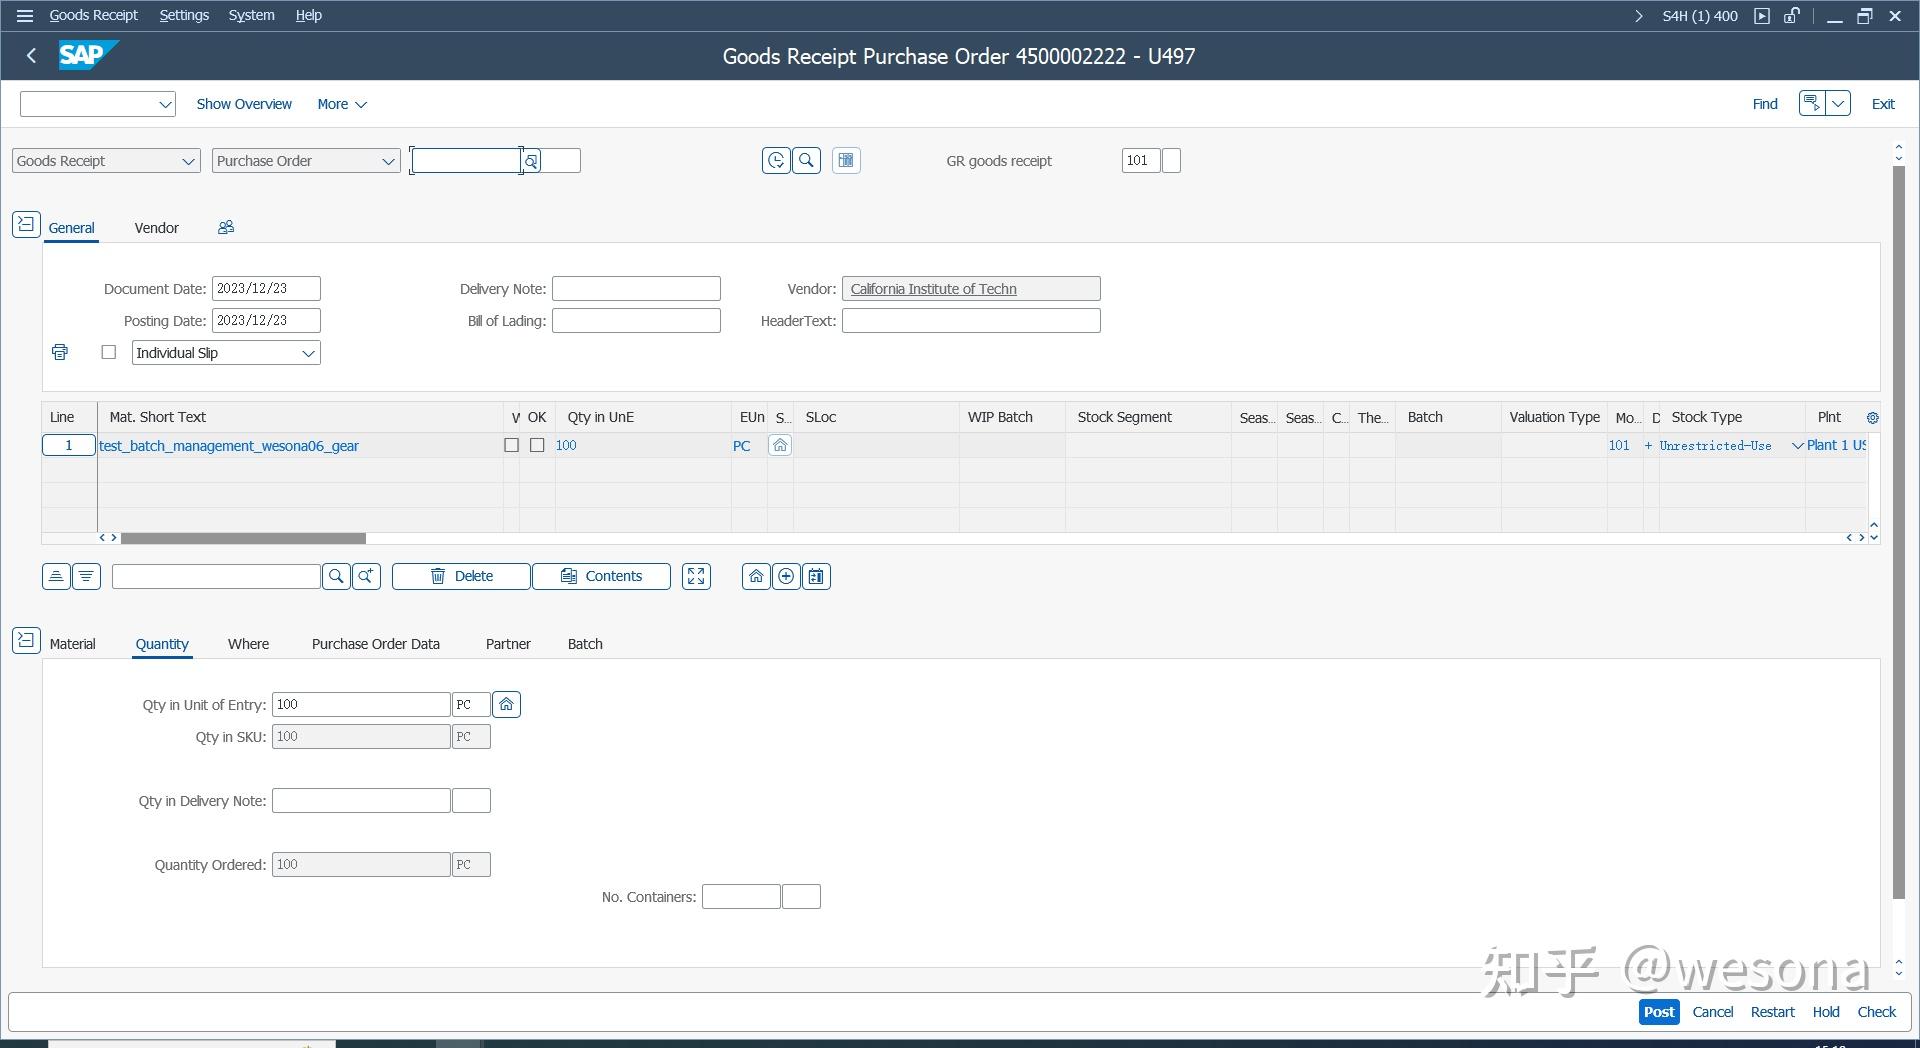Click the Show Overview link

click(x=244, y=104)
